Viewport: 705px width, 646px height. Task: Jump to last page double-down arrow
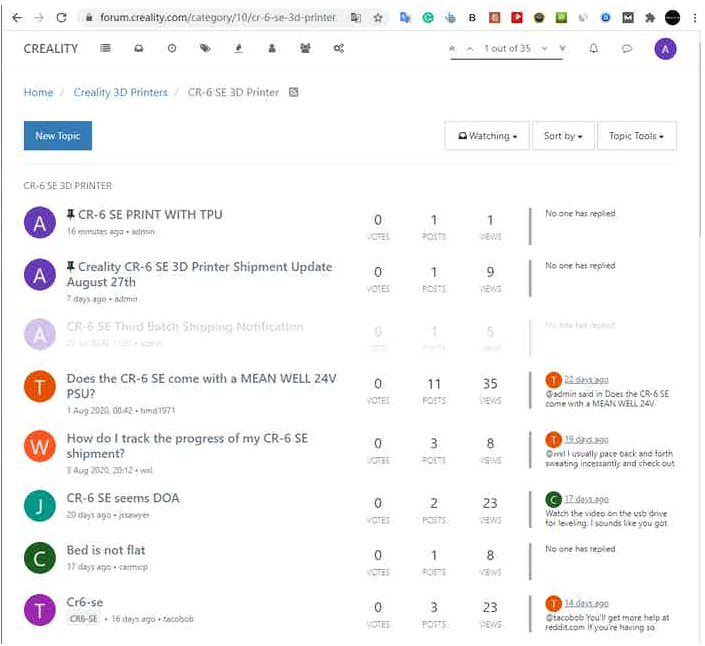(x=562, y=48)
